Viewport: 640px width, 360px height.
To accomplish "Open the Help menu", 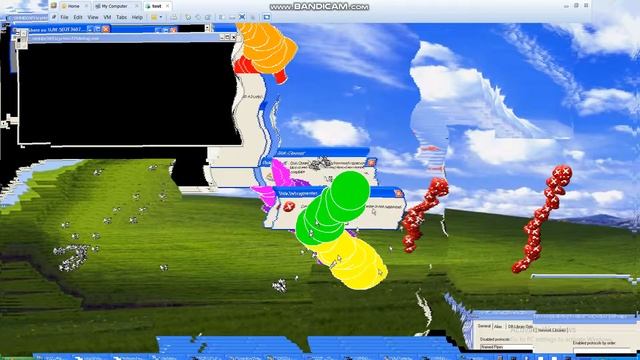I will click(137, 18).
